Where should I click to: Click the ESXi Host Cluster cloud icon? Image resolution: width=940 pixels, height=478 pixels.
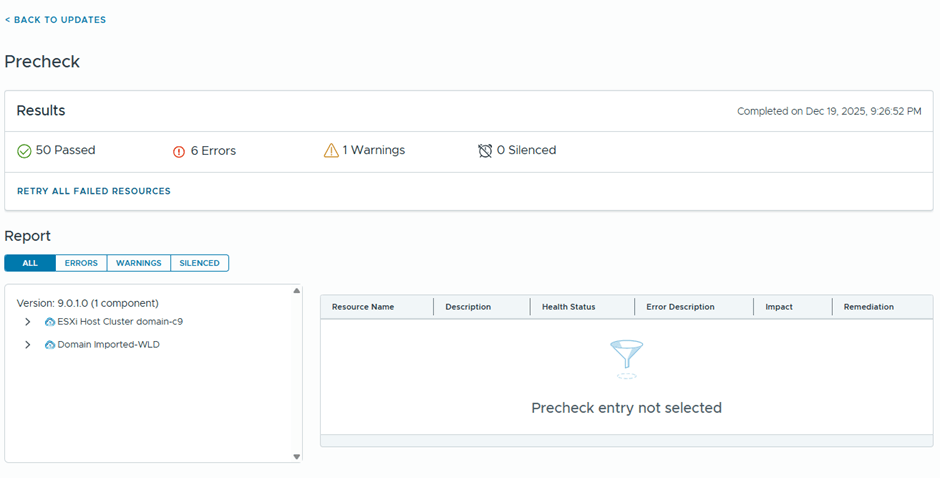coord(50,322)
